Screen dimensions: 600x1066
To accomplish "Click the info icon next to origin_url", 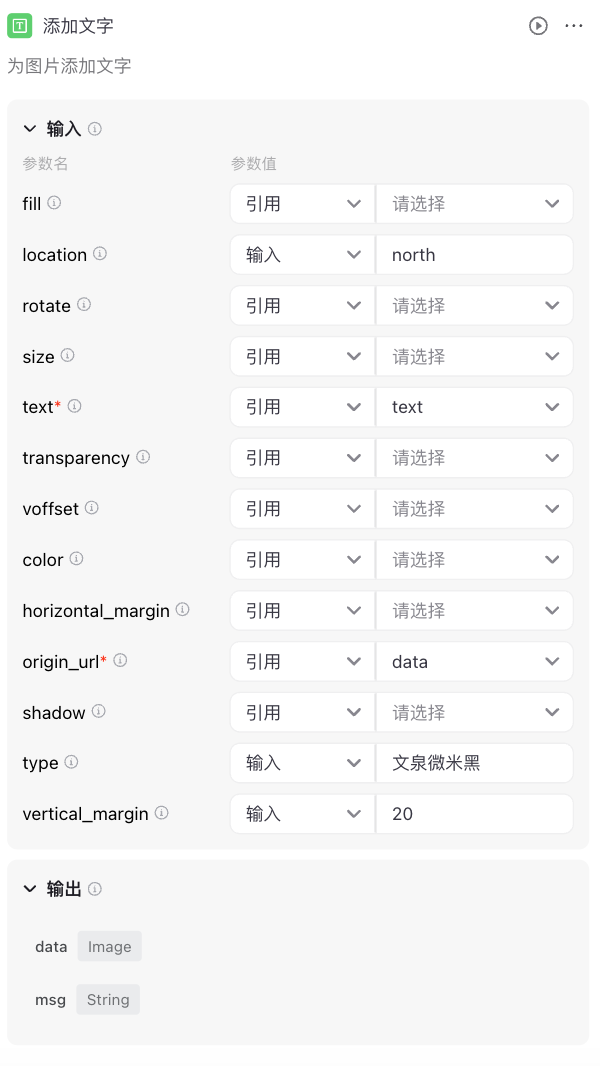I will pos(120,659).
